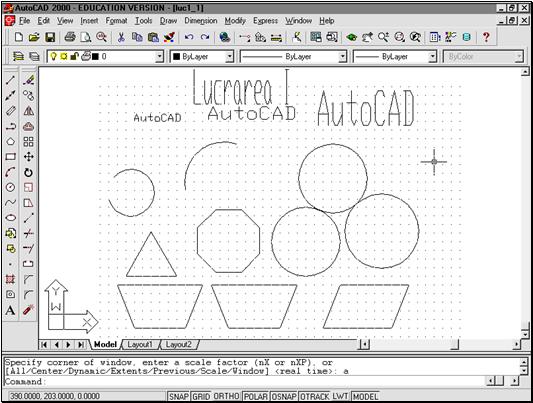Select the Ellipse draw tool
Screen dimensions: 533x403
[x=11, y=218]
